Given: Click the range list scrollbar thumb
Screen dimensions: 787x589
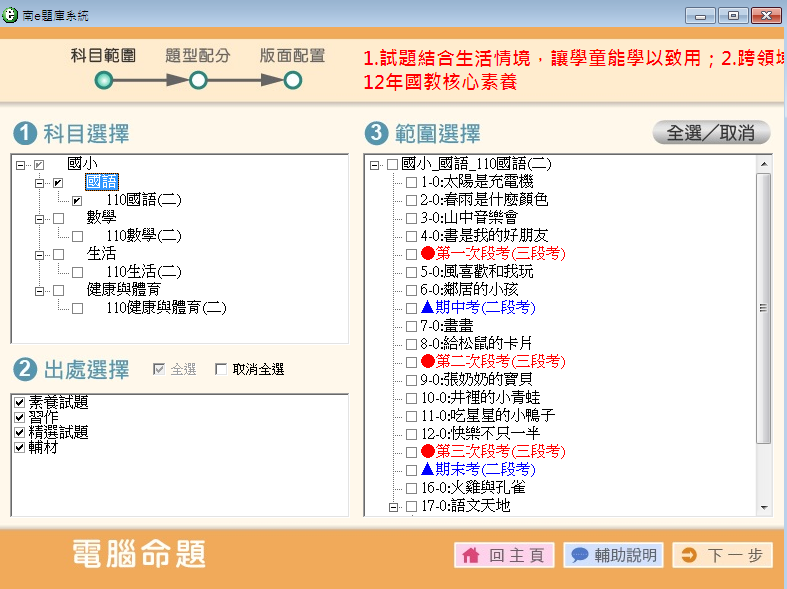Looking at the screenshot, I should tap(763, 308).
